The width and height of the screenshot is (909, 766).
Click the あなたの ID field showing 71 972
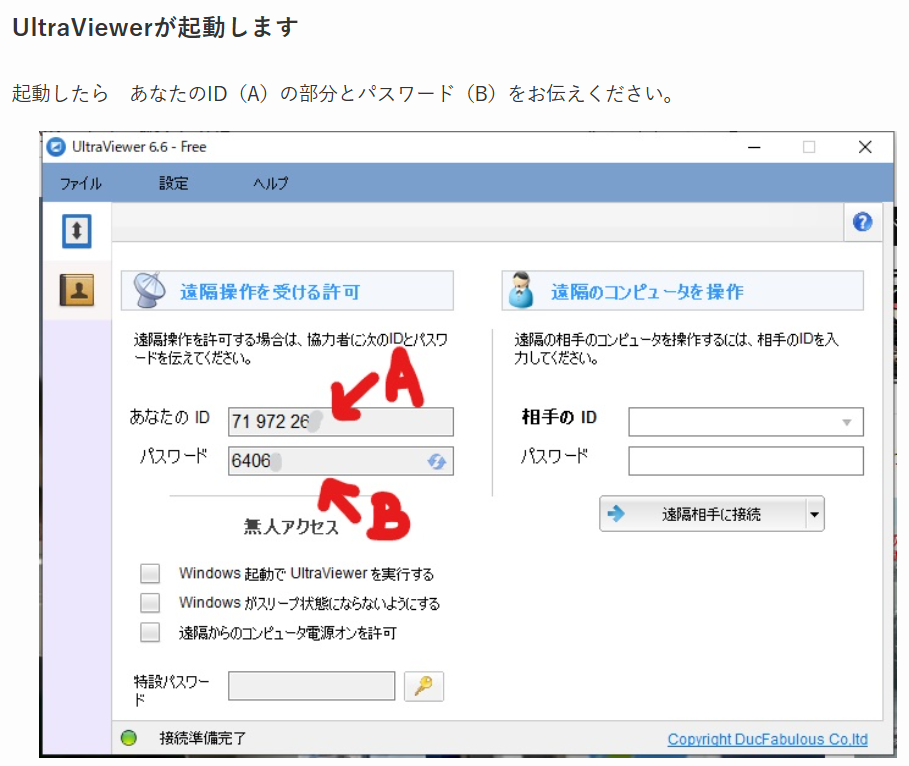(x=341, y=422)
